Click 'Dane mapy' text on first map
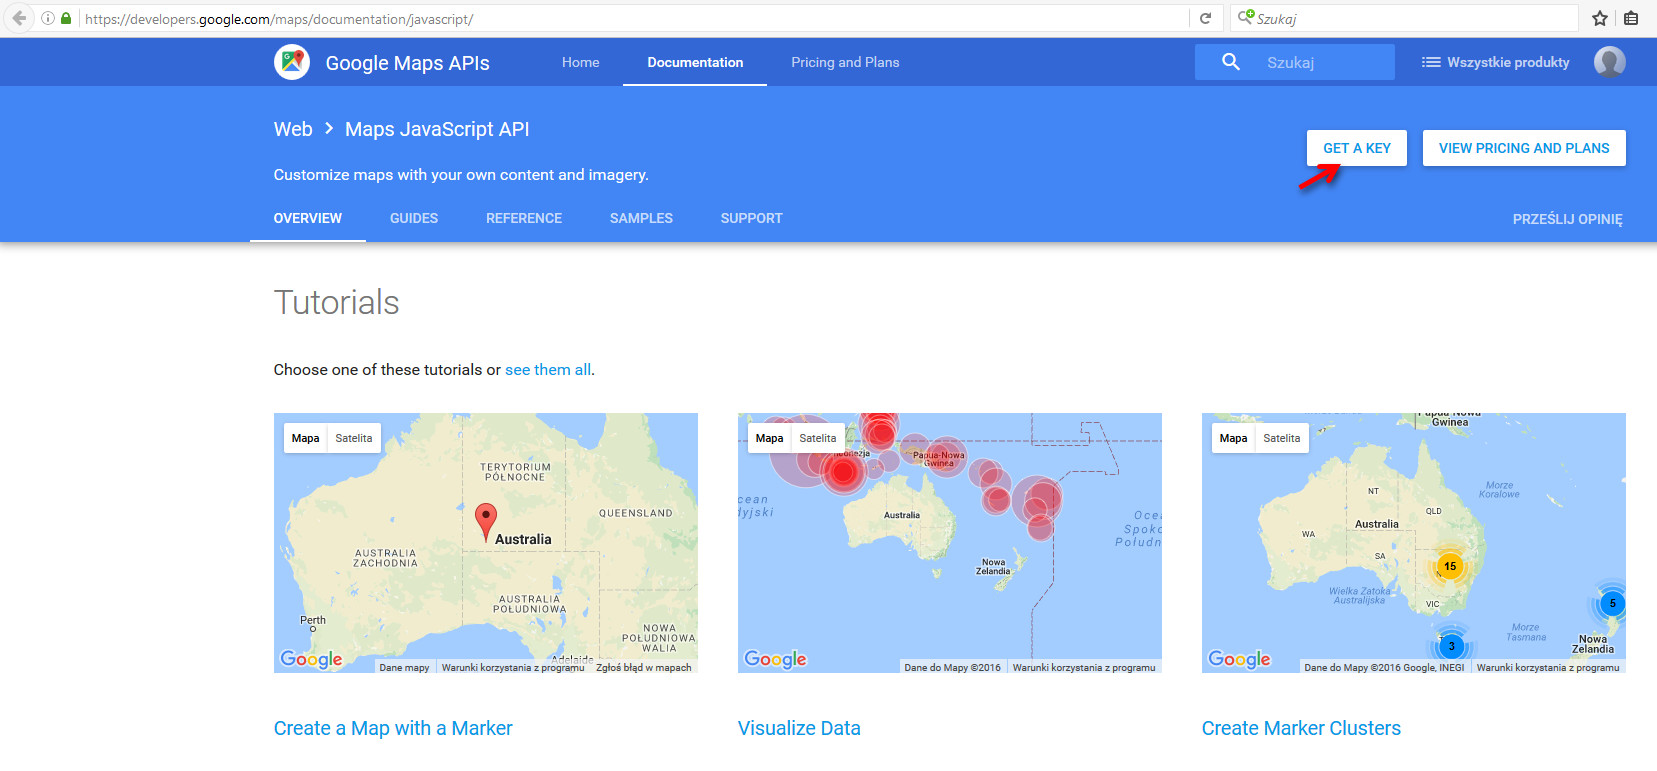Screen dimensions: 1657x771 [x=404, y=667]
